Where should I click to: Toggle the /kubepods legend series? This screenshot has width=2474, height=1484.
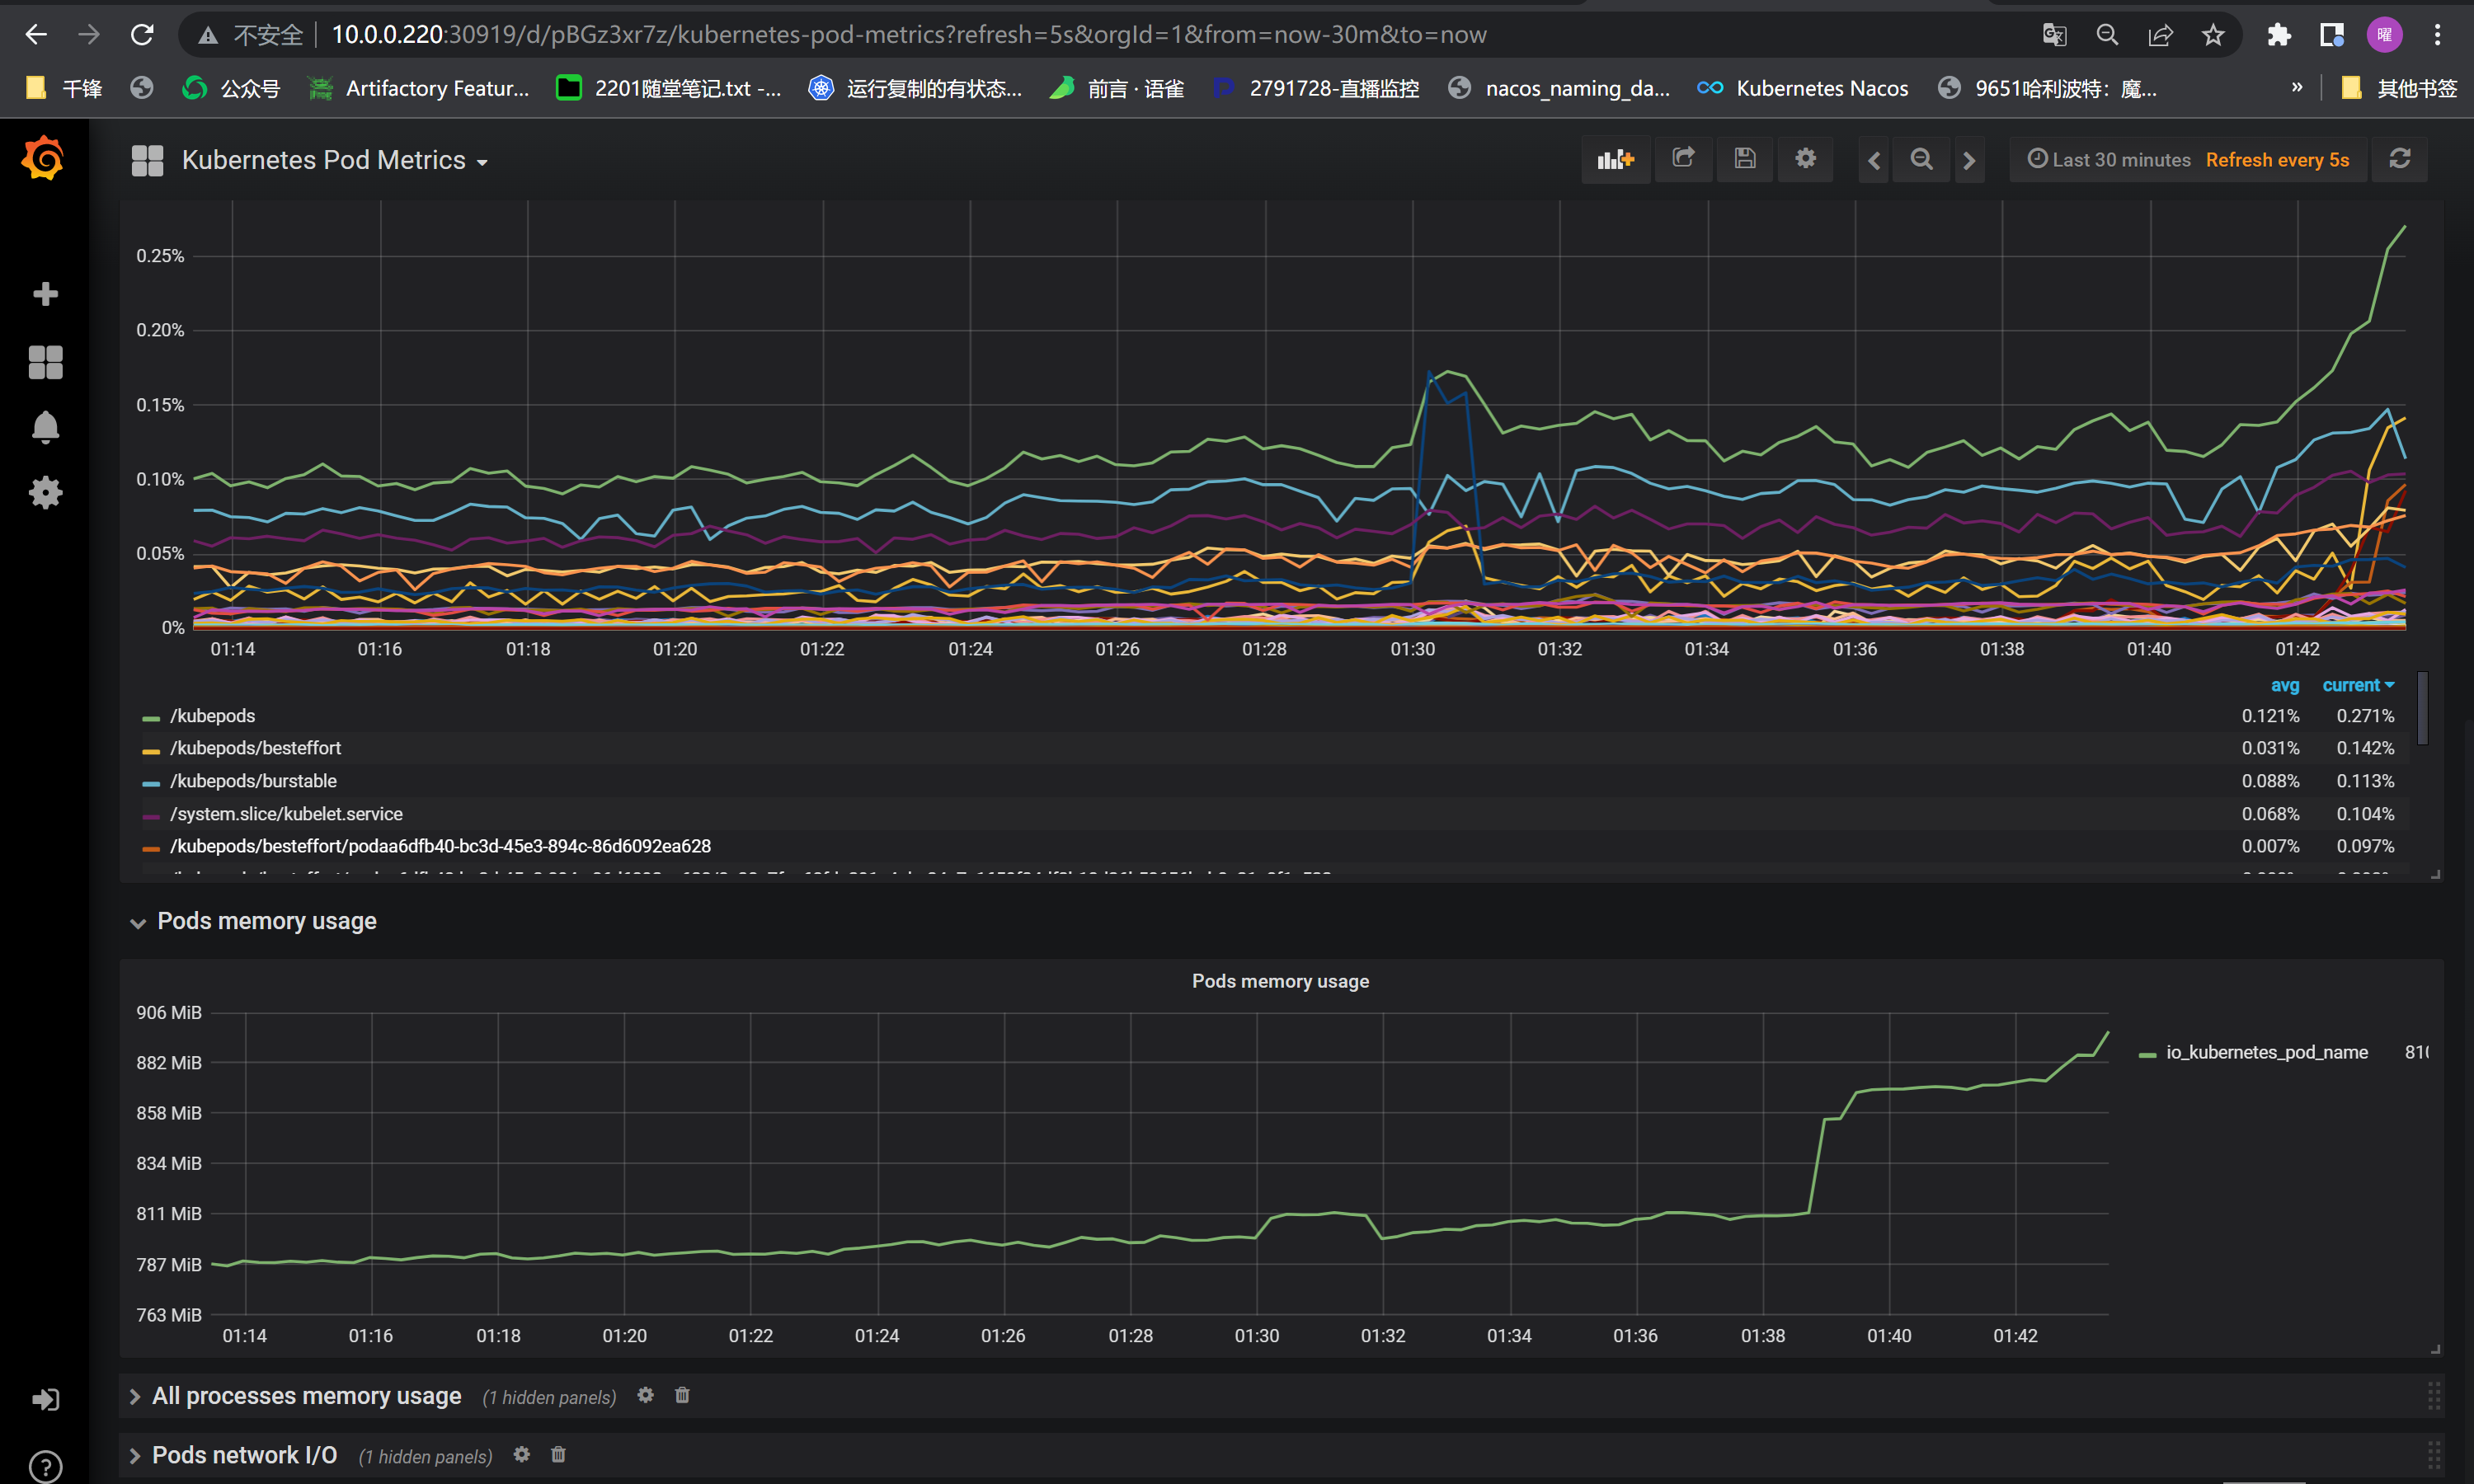[212, 716]
